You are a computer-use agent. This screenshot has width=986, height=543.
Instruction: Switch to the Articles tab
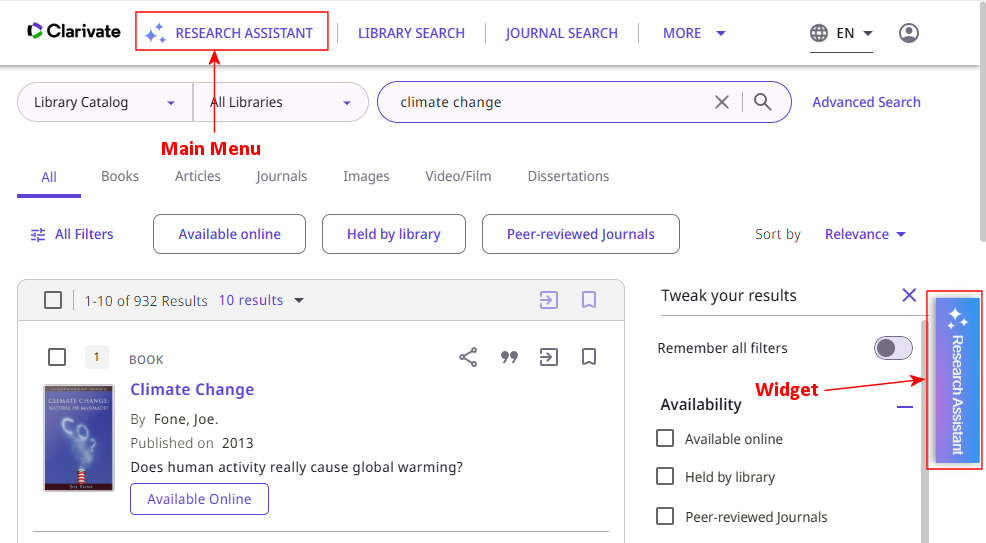click(197, 177)
